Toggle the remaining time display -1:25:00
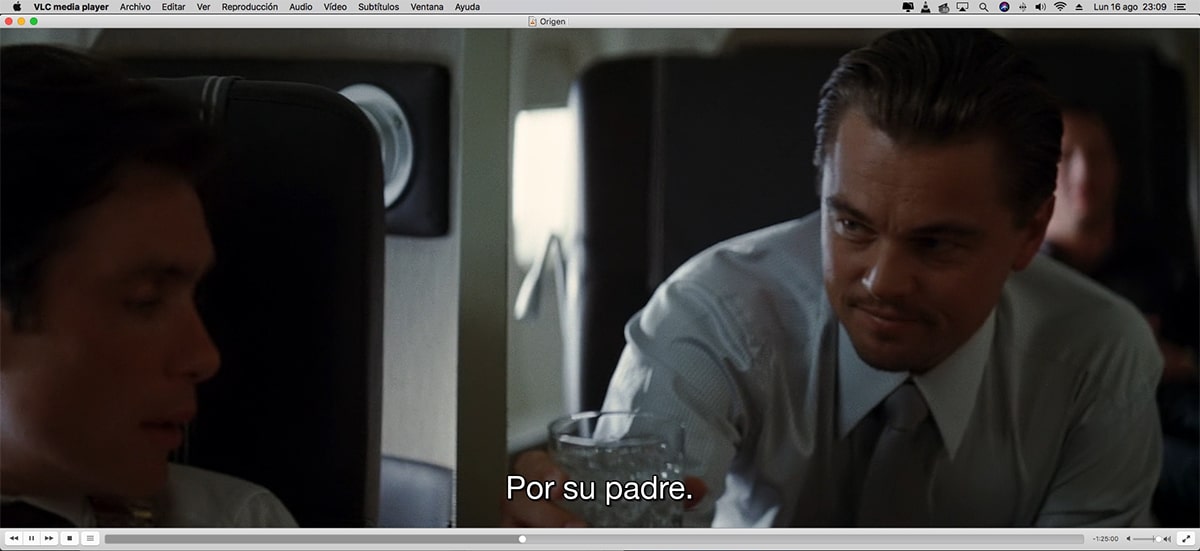The width and height of the screenshot is (1200, 551). tap(1106, 539)
